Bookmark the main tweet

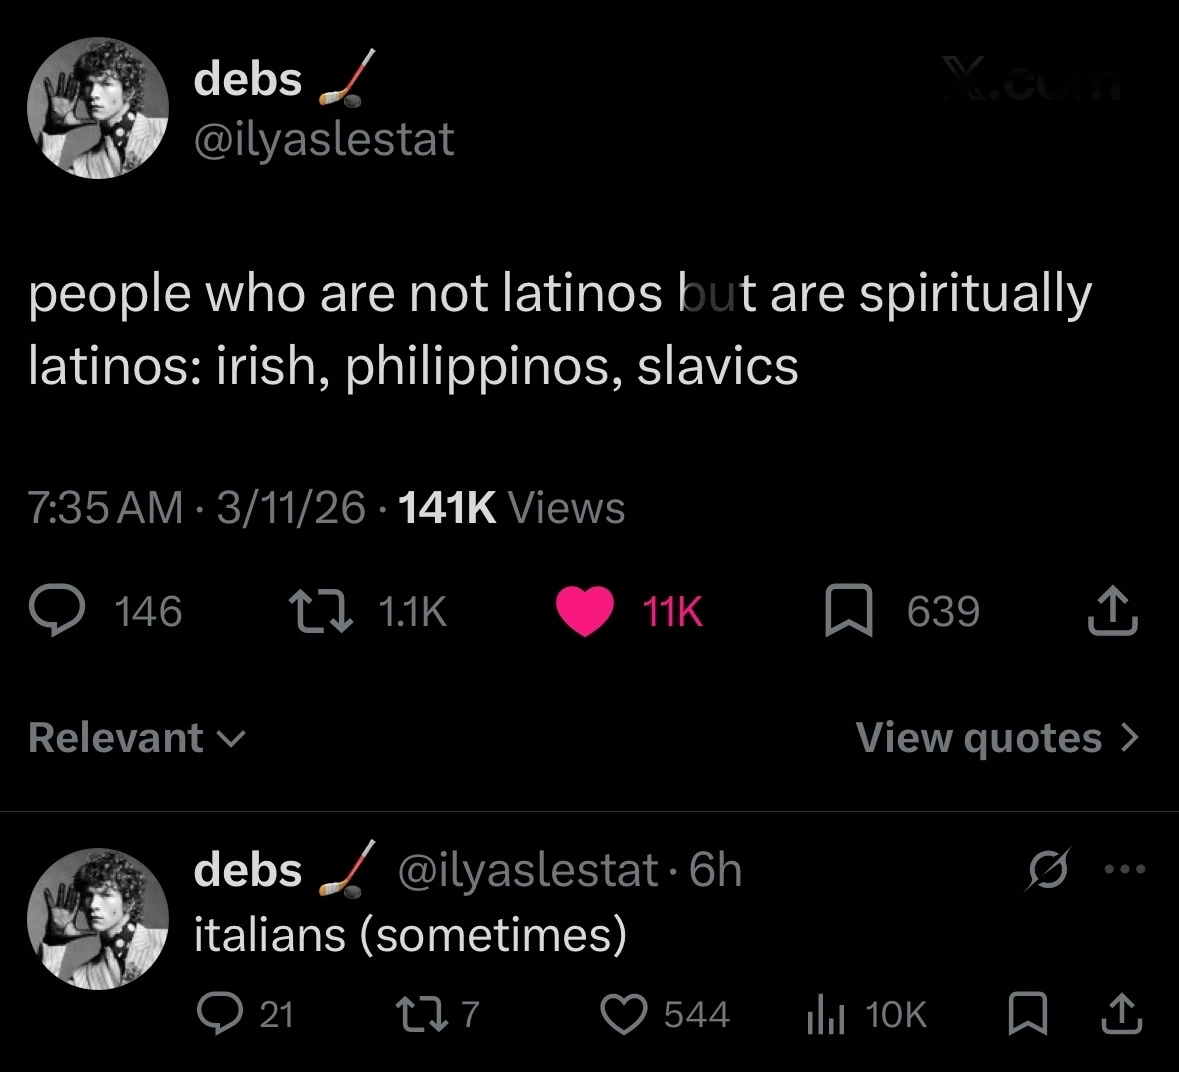pos(849,611)
